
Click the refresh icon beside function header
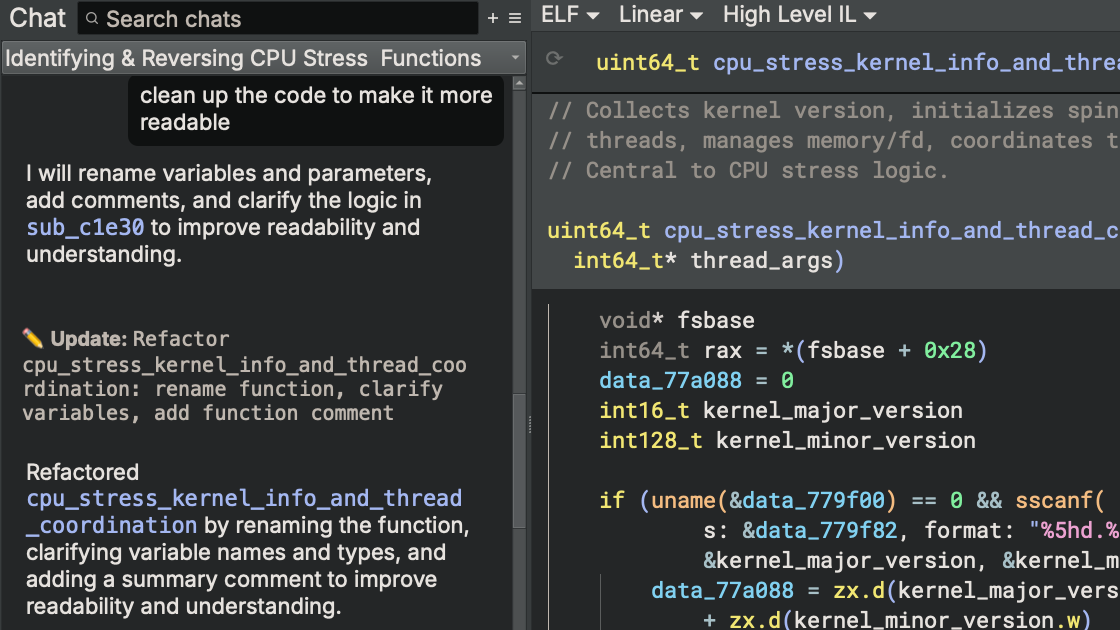coord(554,60)
